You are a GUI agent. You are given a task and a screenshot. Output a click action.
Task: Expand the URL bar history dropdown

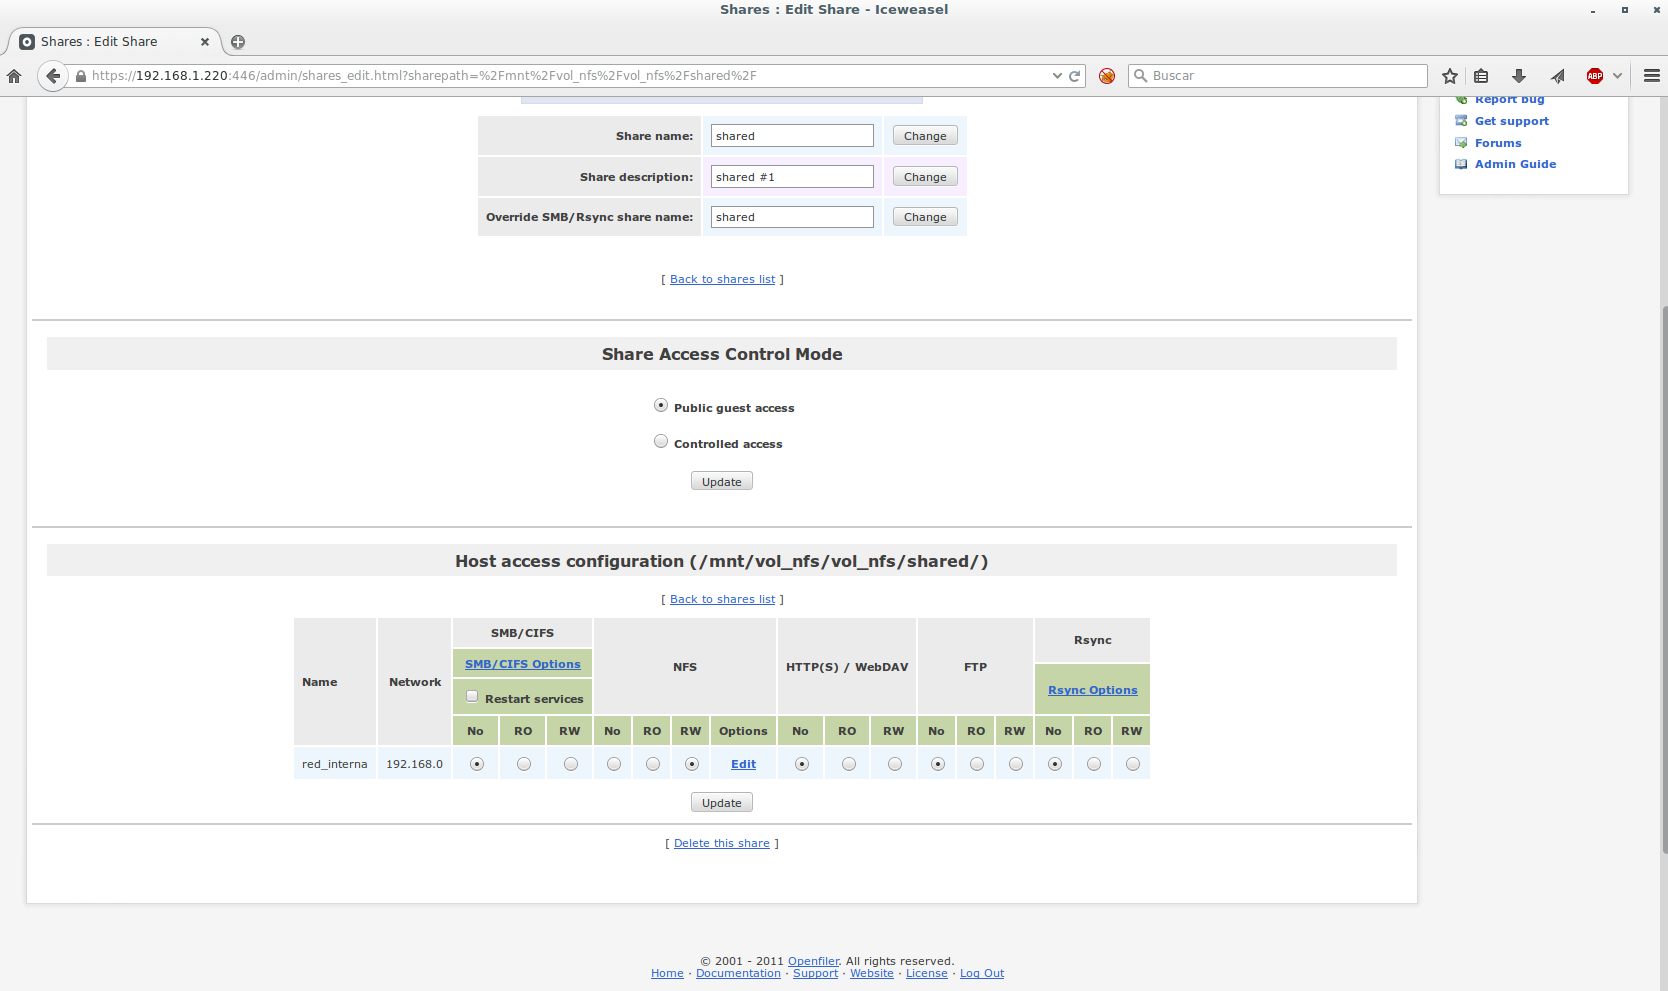(x=1057, y=76)
